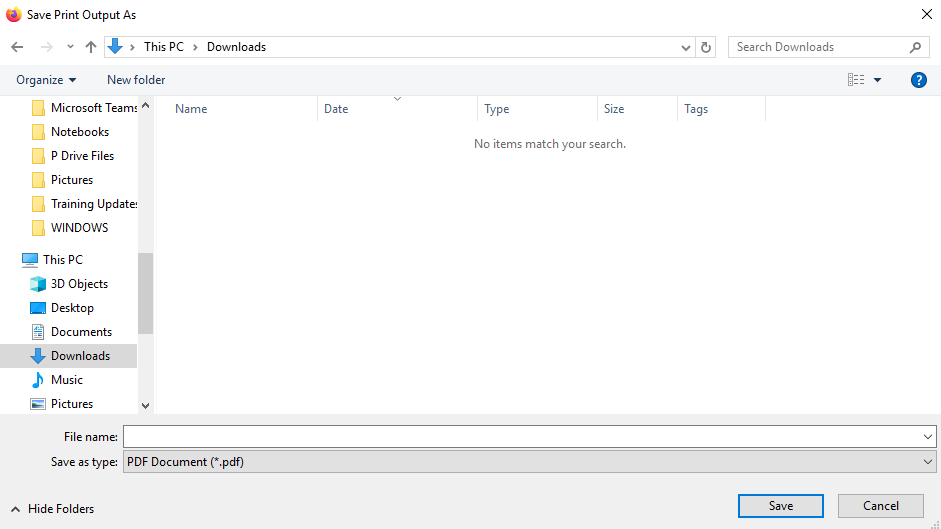Image resolution: width=941 pixels, height=529 pixels.
Task: Click the forward navigation arrow
Action: 46,47
